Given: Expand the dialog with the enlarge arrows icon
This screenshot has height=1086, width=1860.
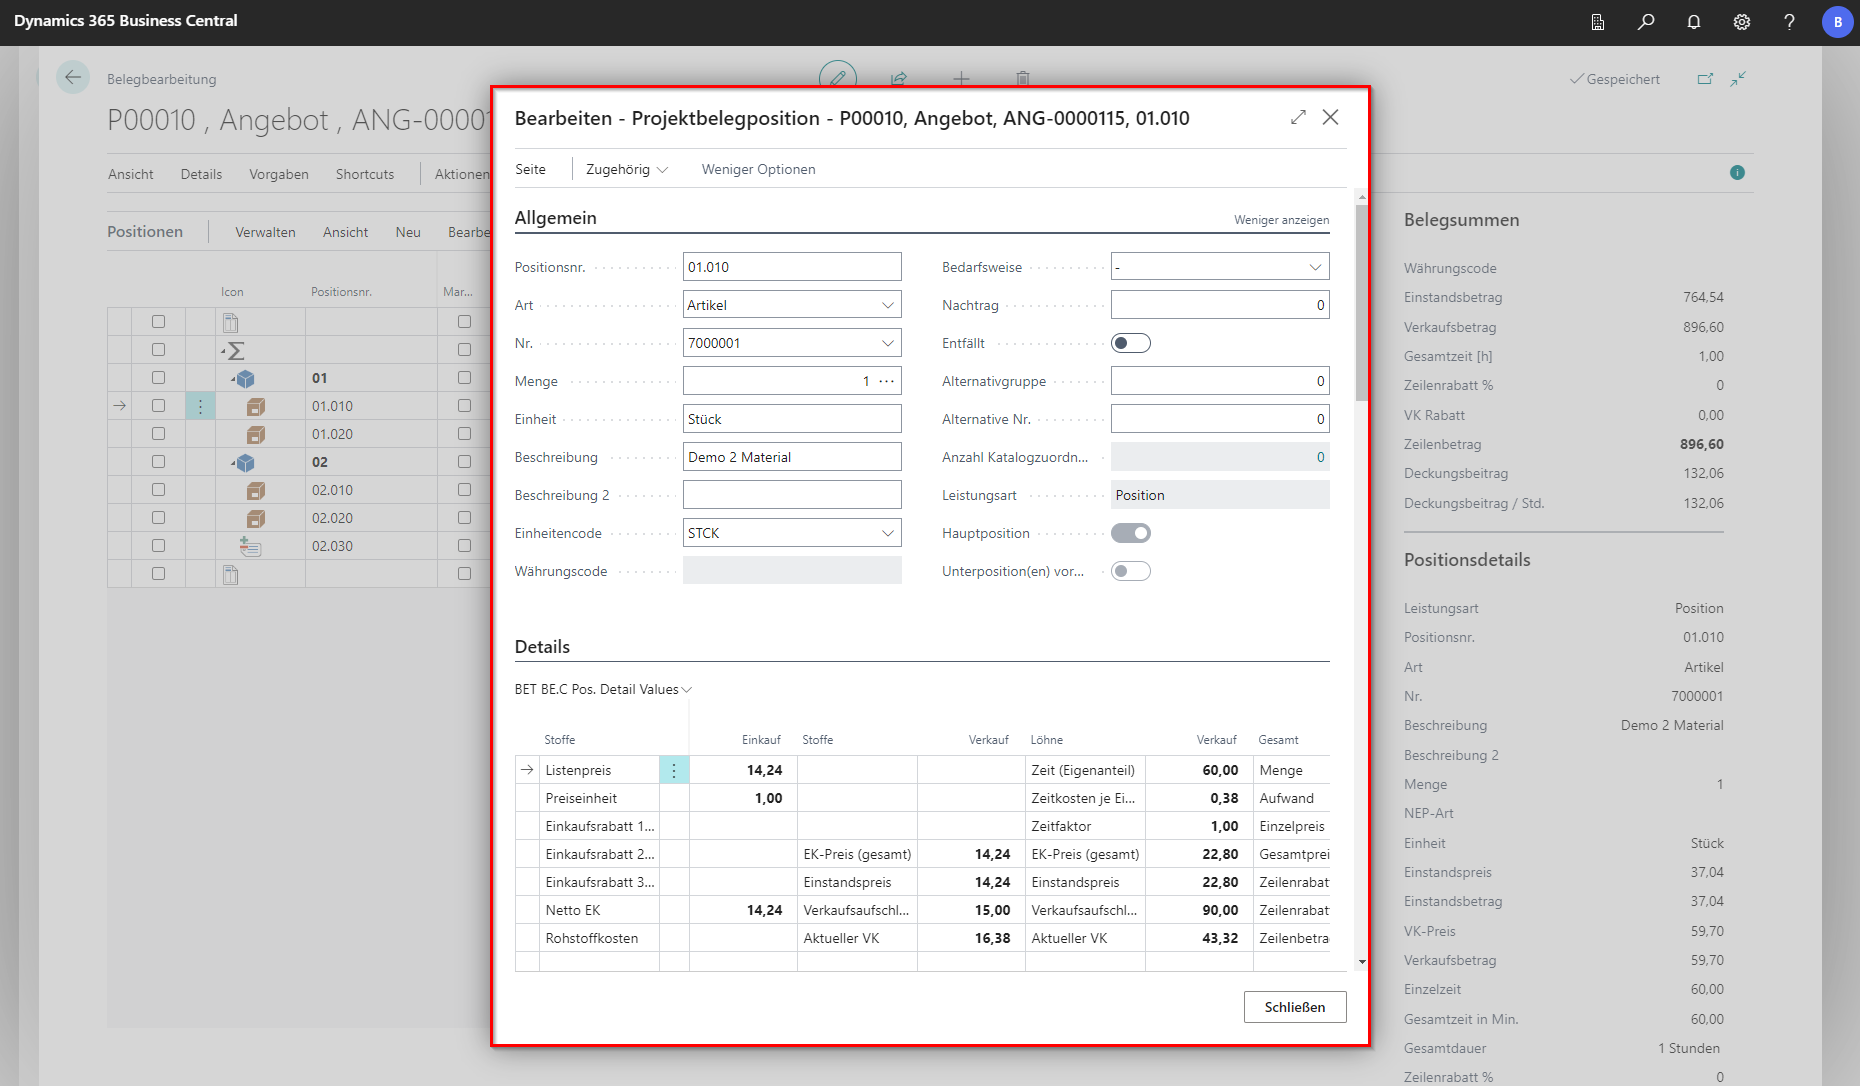Looking at the screenshot, I should coord(1298,117).
